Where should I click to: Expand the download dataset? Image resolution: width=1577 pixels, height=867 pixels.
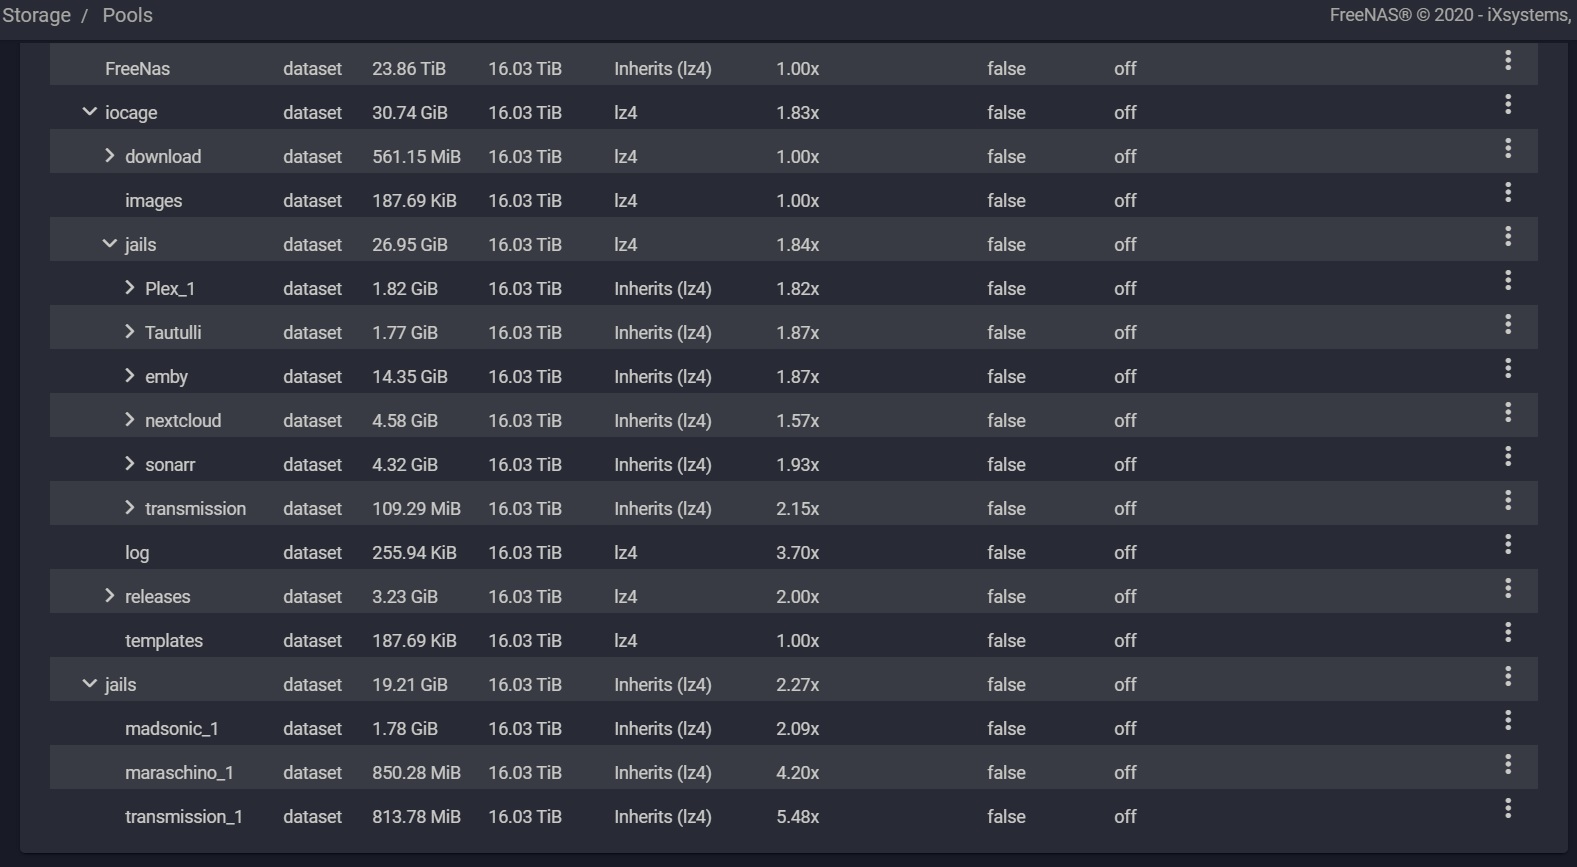coord(110,156)
